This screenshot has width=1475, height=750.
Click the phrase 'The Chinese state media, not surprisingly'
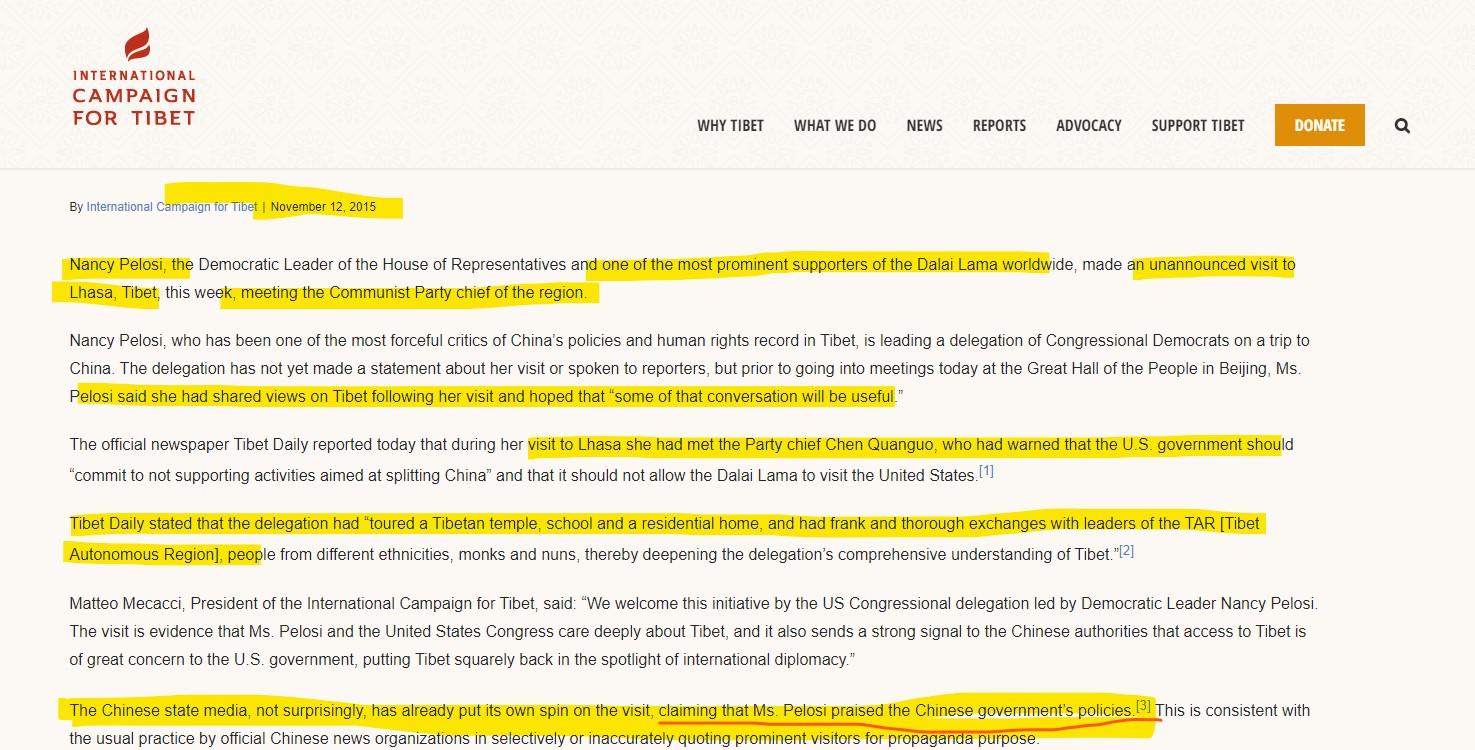click(x=216, y=711)
